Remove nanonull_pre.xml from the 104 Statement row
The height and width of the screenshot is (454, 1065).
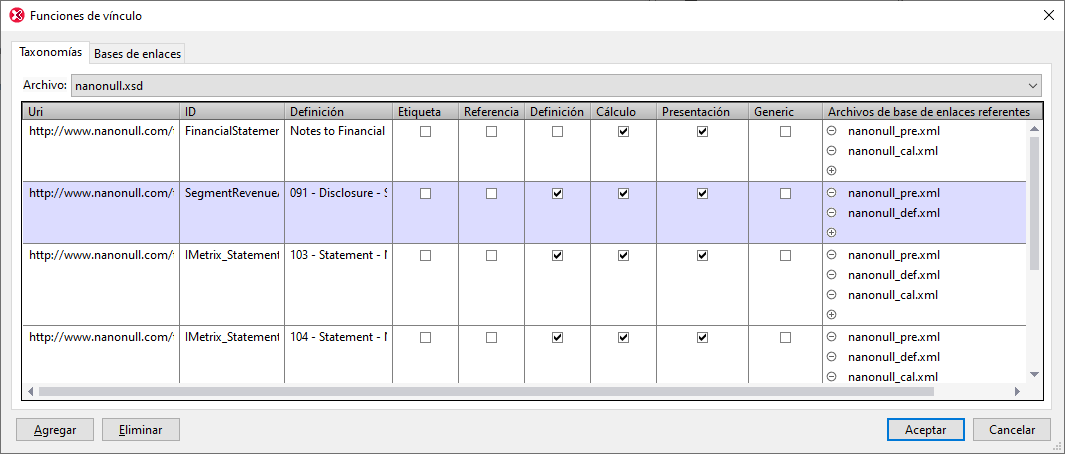832,337
